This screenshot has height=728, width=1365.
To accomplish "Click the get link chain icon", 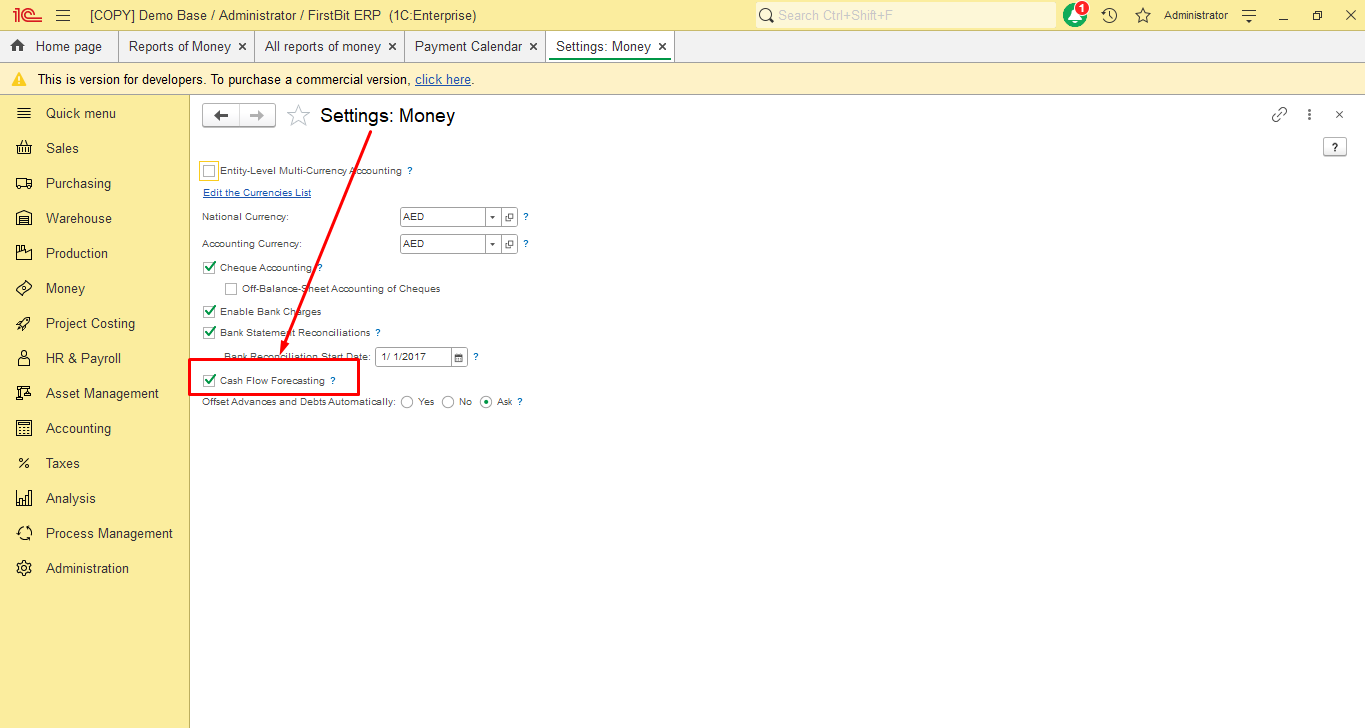I will [x=1279, y=115].
